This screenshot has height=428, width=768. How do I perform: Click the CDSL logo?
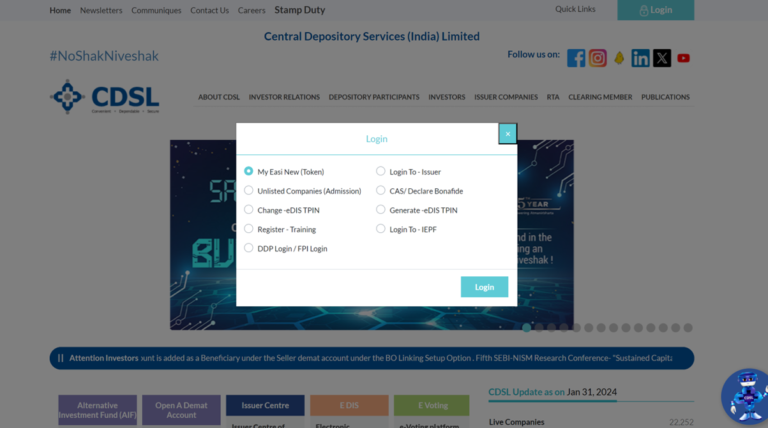(x=105, y=97)
